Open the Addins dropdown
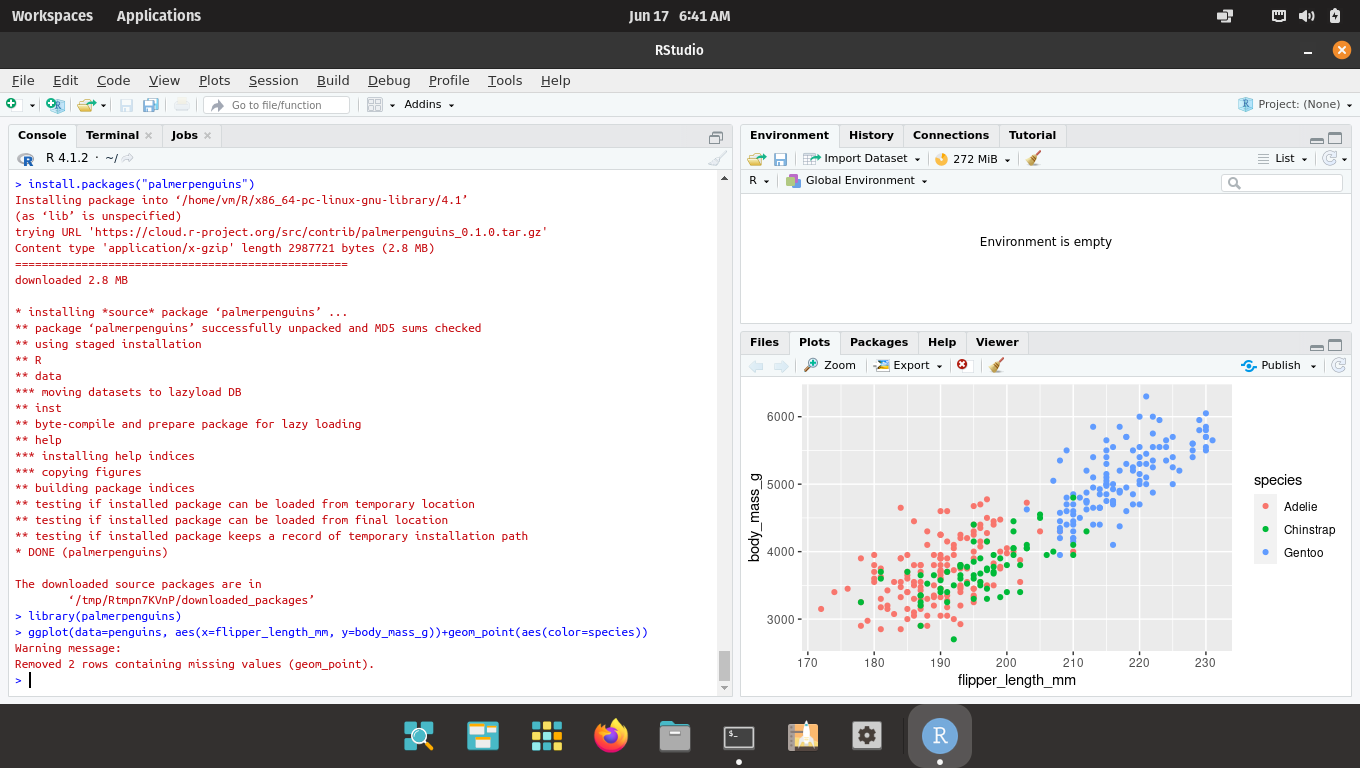 (x=429, y=104)
